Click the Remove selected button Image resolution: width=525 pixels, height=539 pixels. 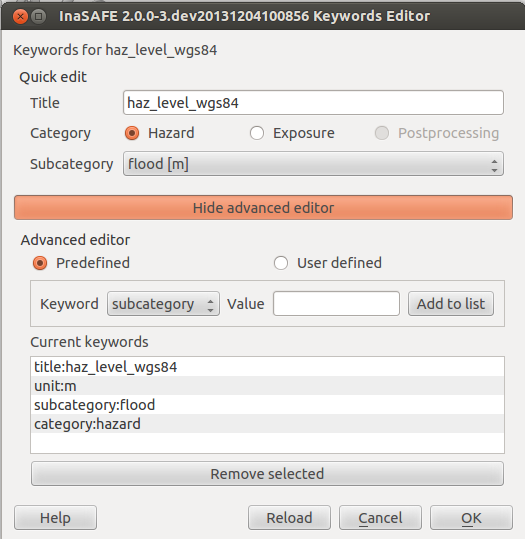pyautogui.click(x=267, y=474)
